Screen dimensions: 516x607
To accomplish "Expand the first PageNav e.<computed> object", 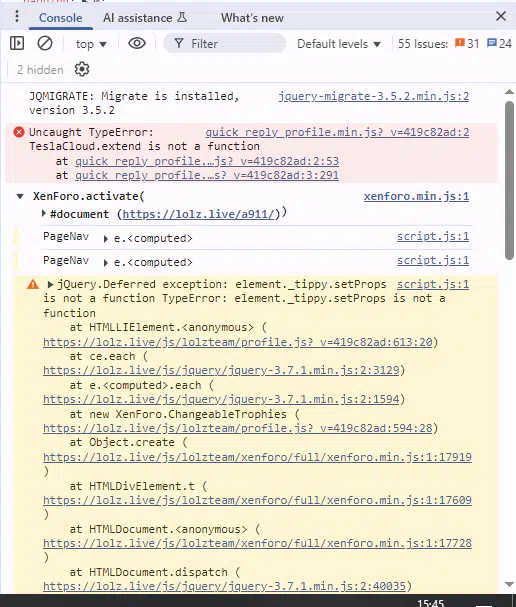I will click(106, 239).
